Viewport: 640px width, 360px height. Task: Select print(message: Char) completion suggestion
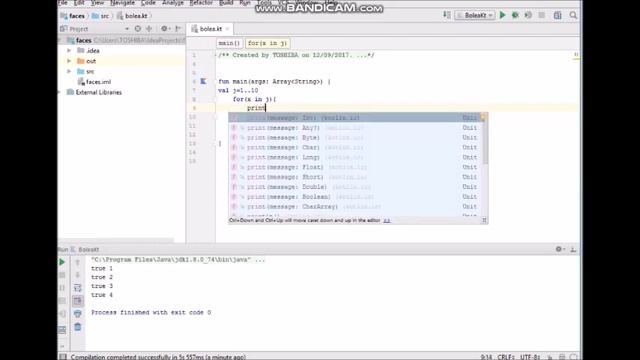[x=355, y=147]
